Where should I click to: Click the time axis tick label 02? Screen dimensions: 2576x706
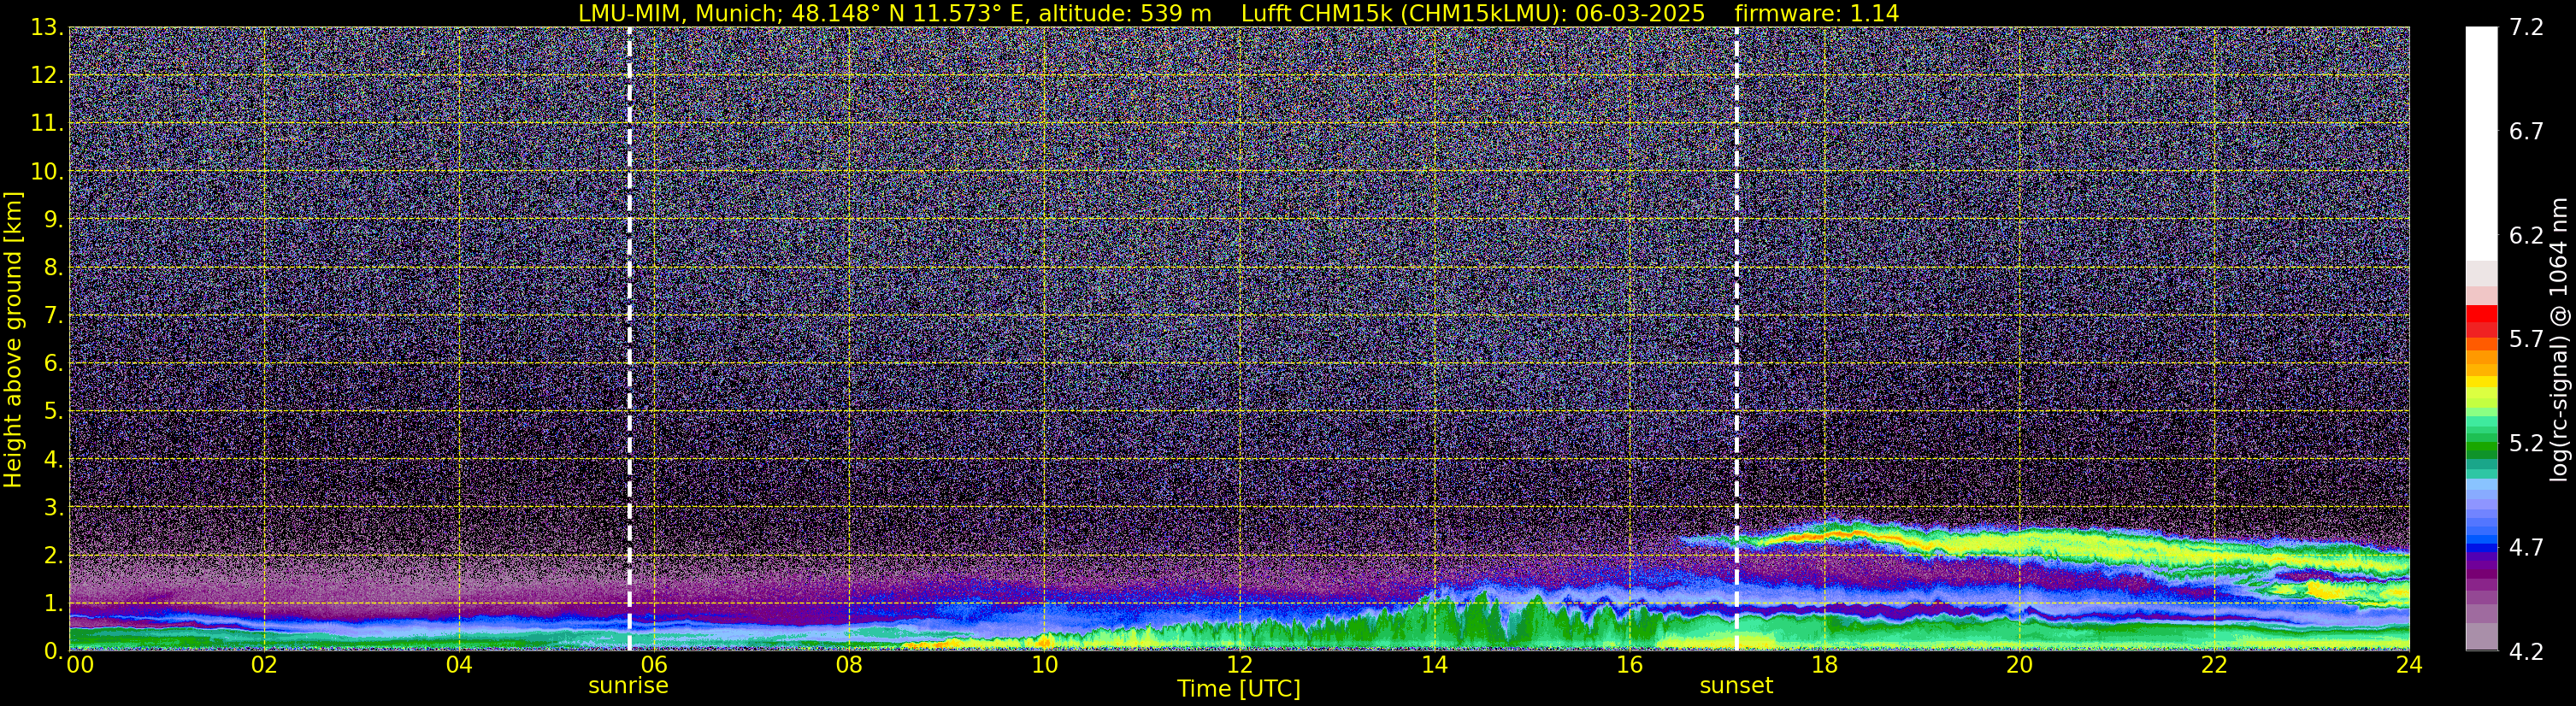click(x=264, y=666)
